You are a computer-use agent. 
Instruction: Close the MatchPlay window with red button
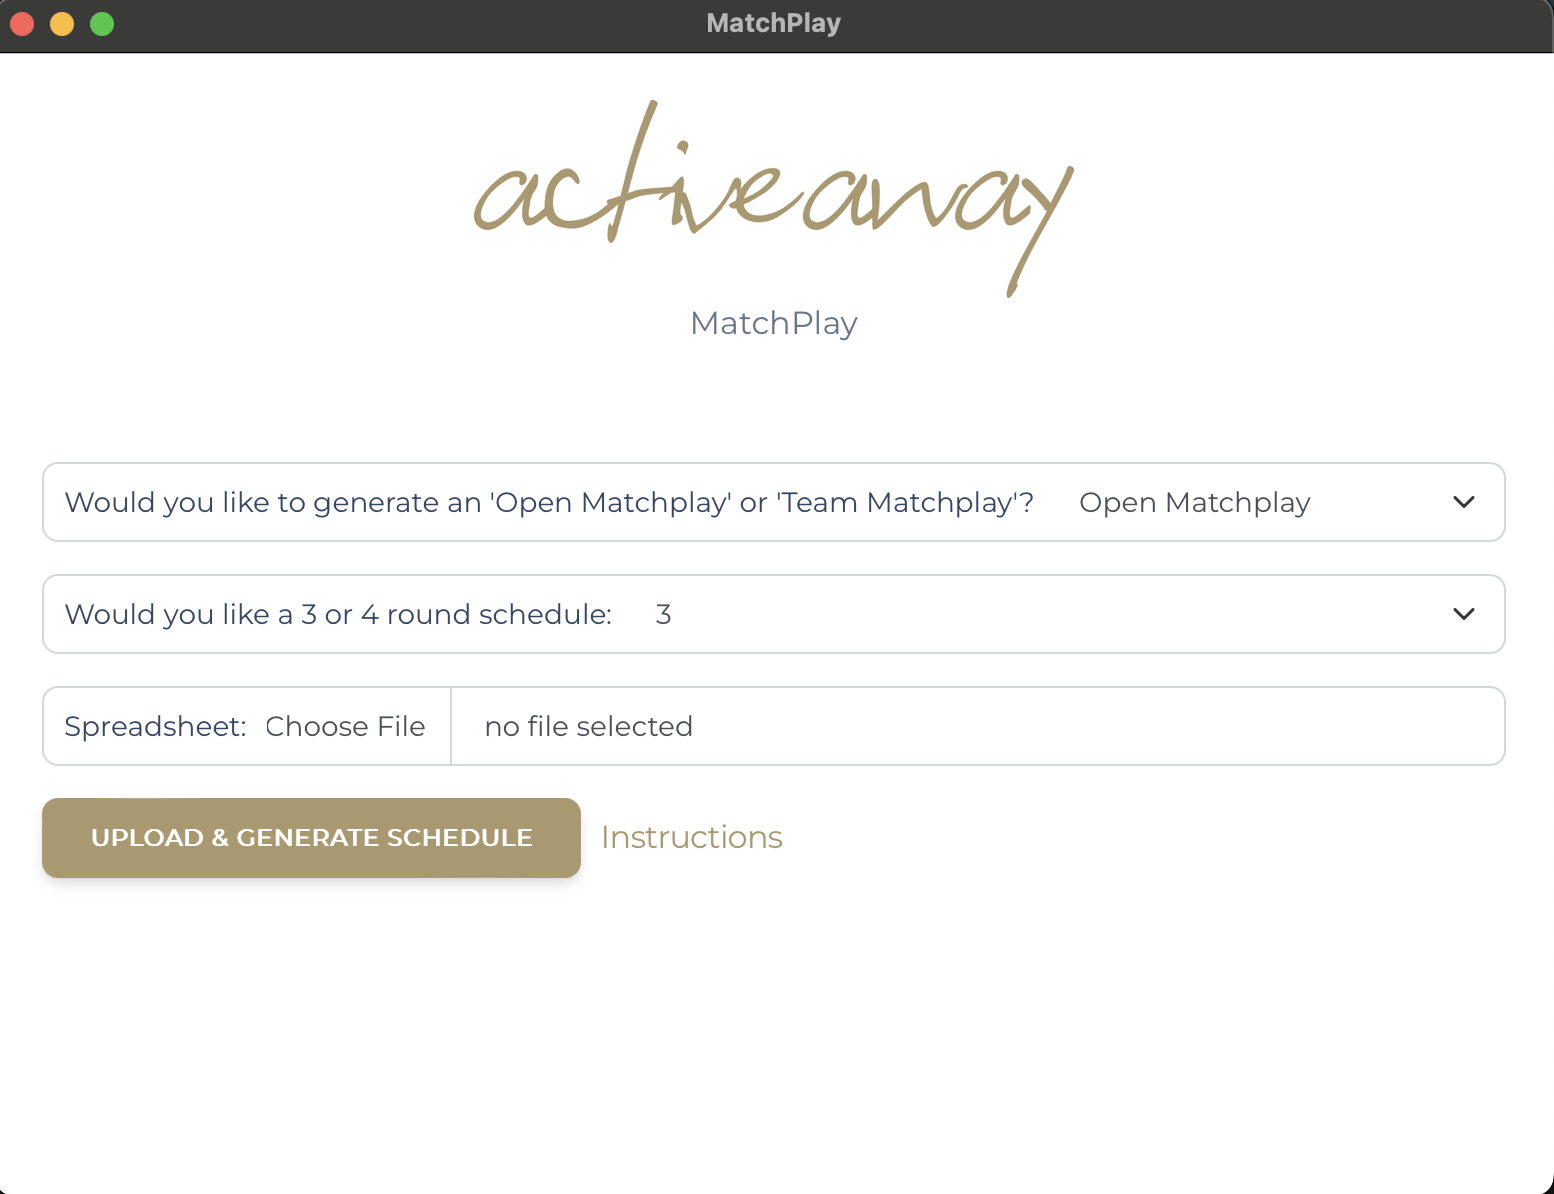click(22, 23)
